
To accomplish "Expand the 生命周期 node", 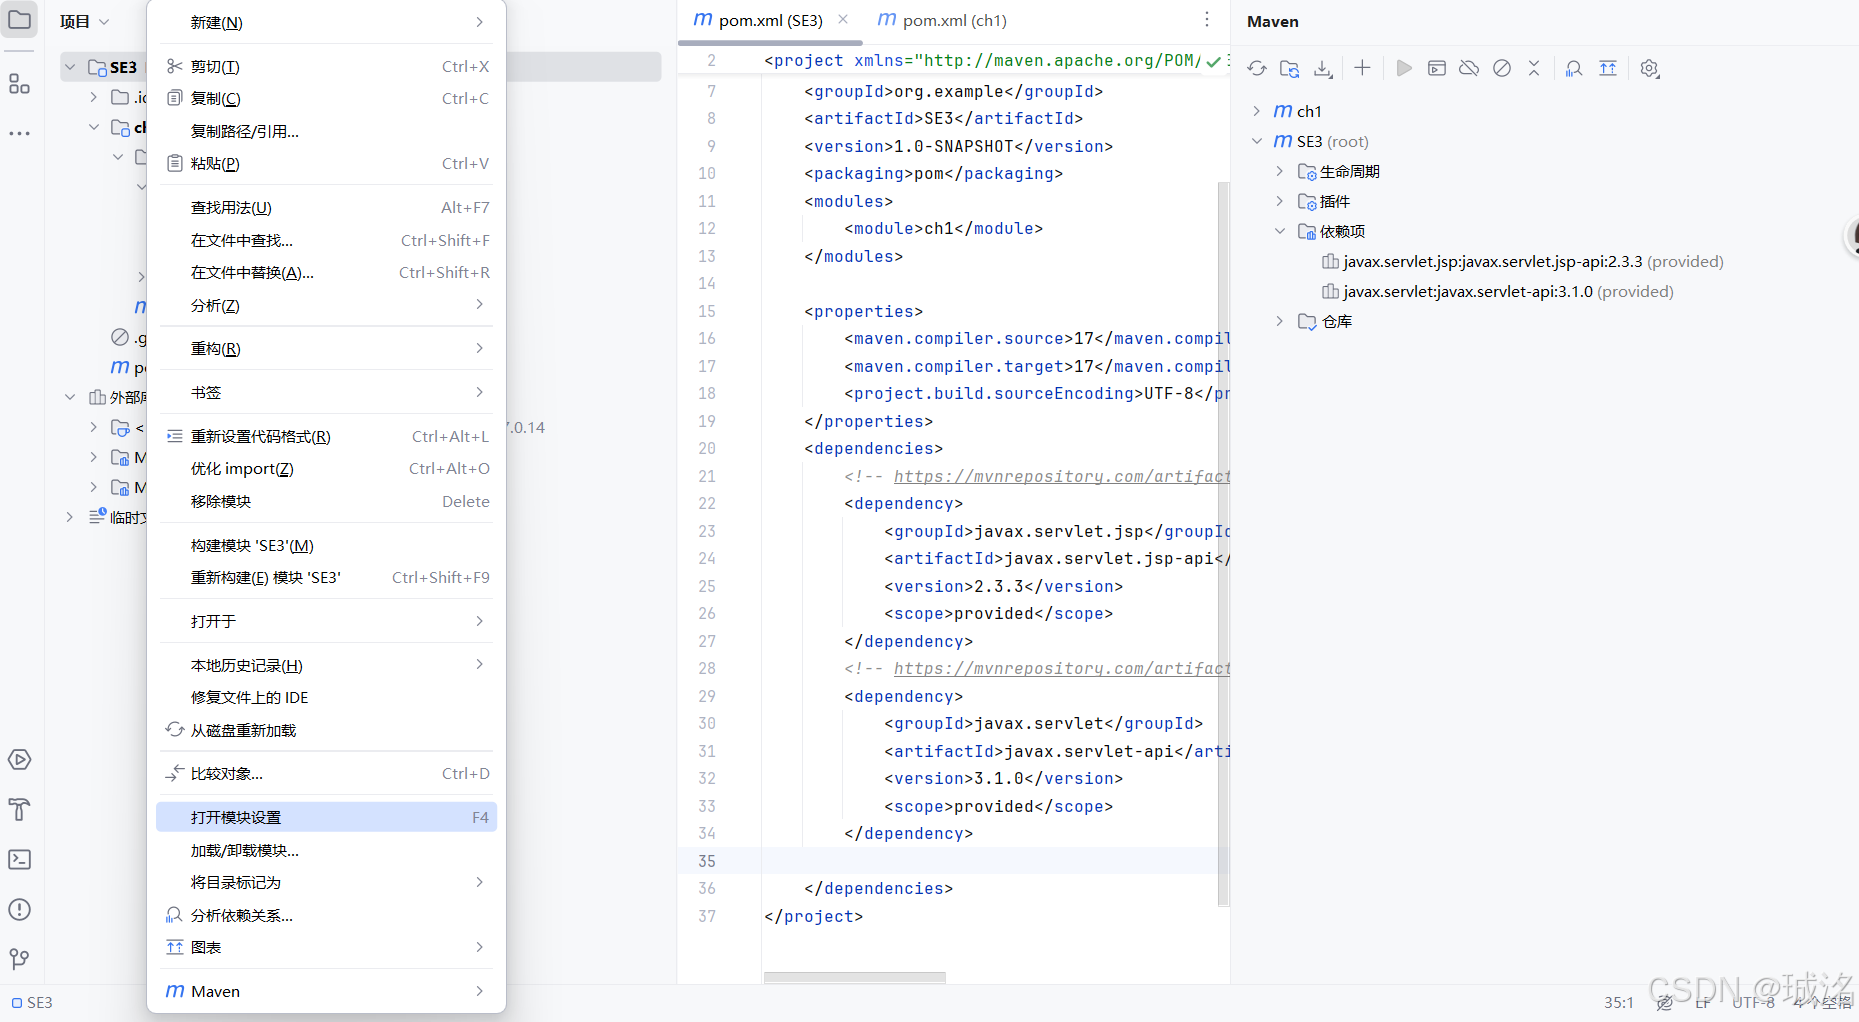I will [x=1279, y=171].
